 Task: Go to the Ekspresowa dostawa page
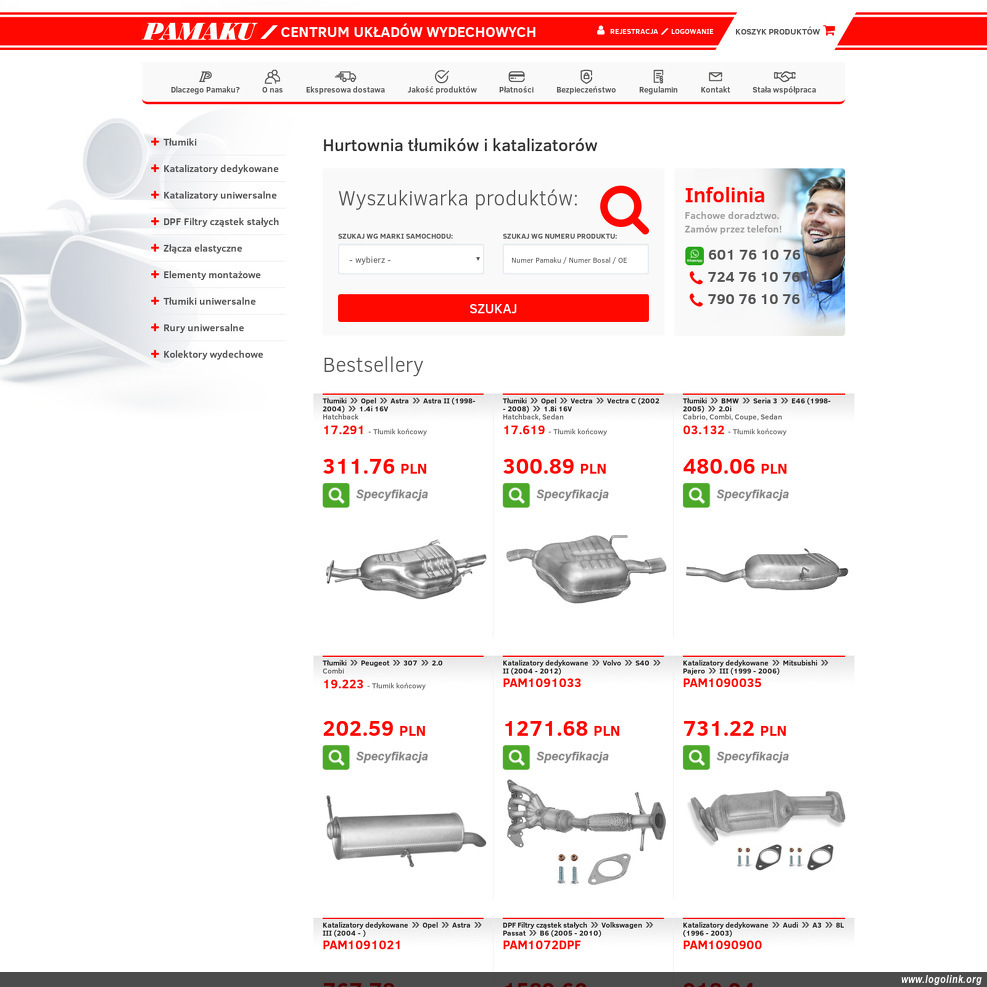point(346,90)
